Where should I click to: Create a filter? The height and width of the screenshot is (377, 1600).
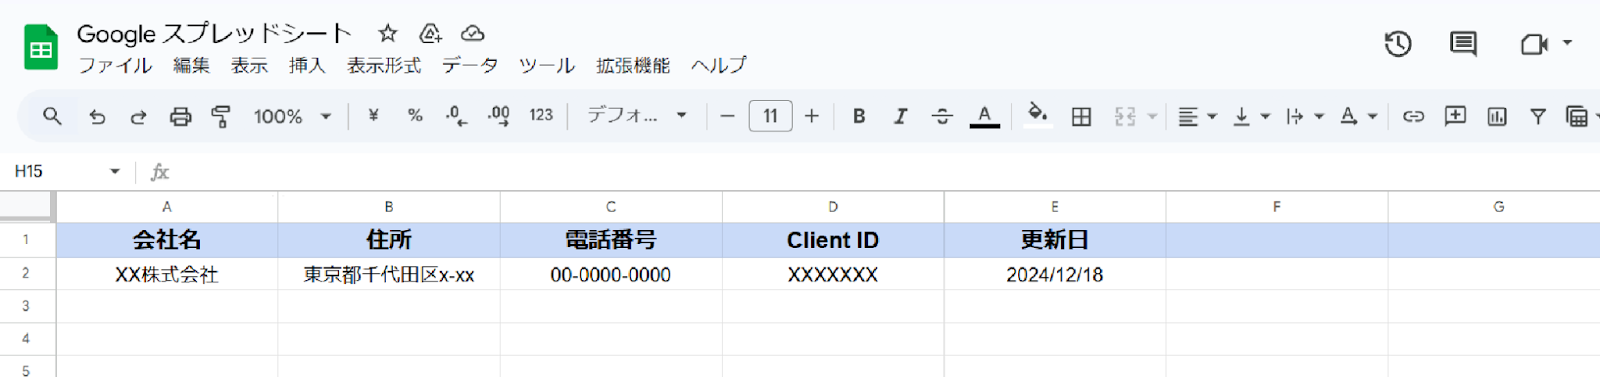point(1538,117)
